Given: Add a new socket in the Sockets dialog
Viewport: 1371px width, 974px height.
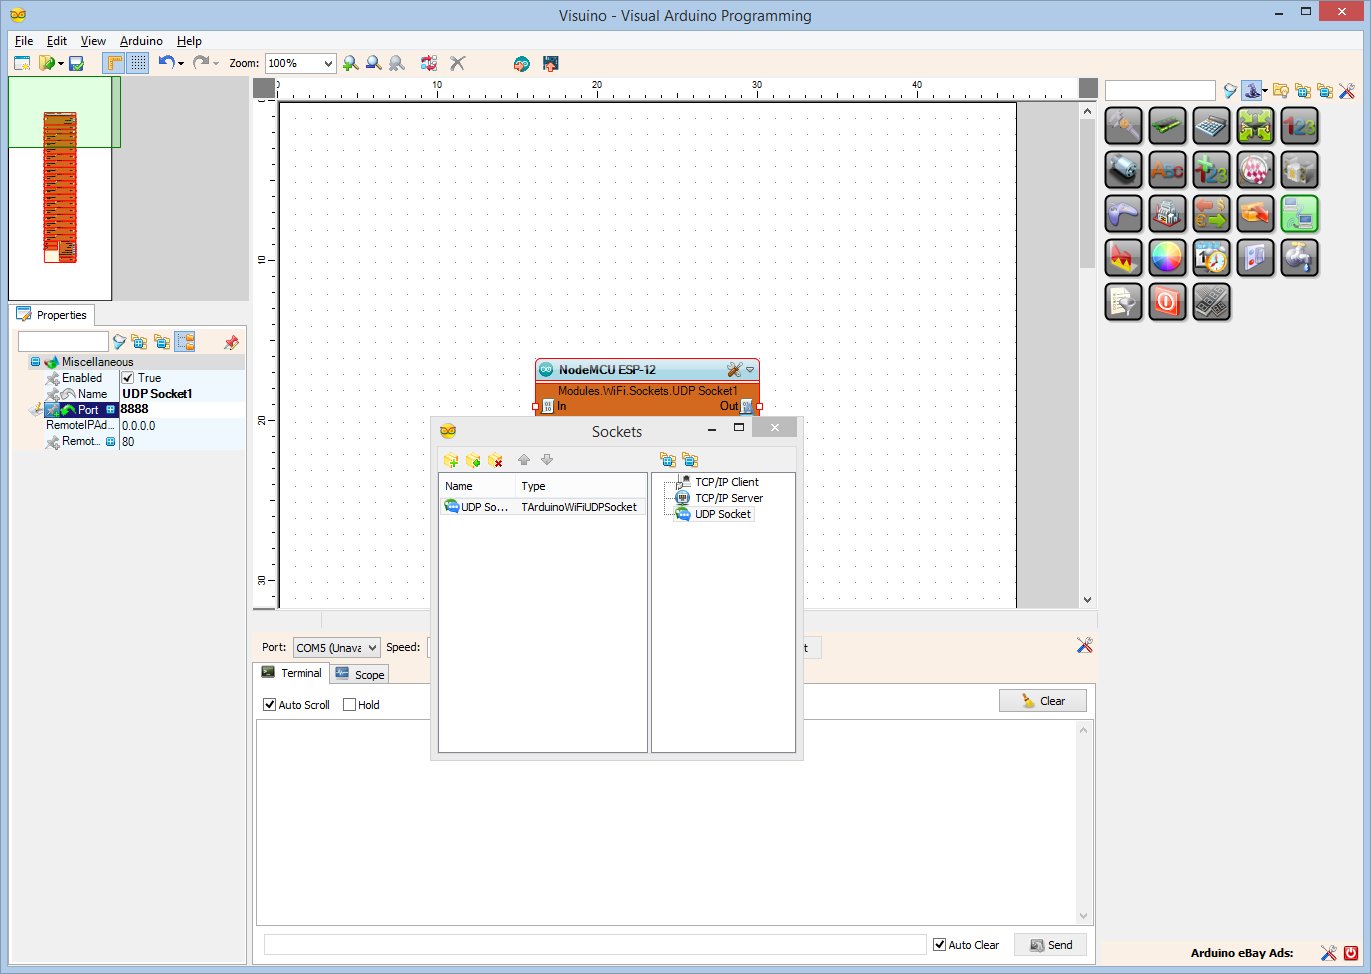Looking at the screenshot, I should (451, 460).
